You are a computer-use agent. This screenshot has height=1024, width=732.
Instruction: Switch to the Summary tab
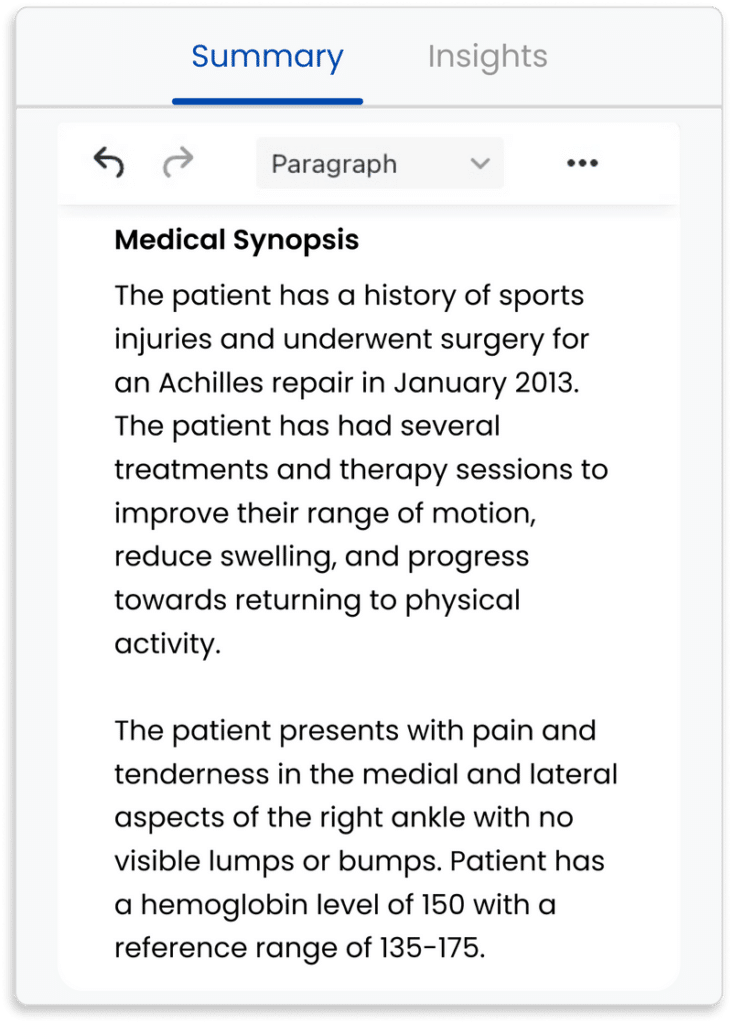[267, 57]
